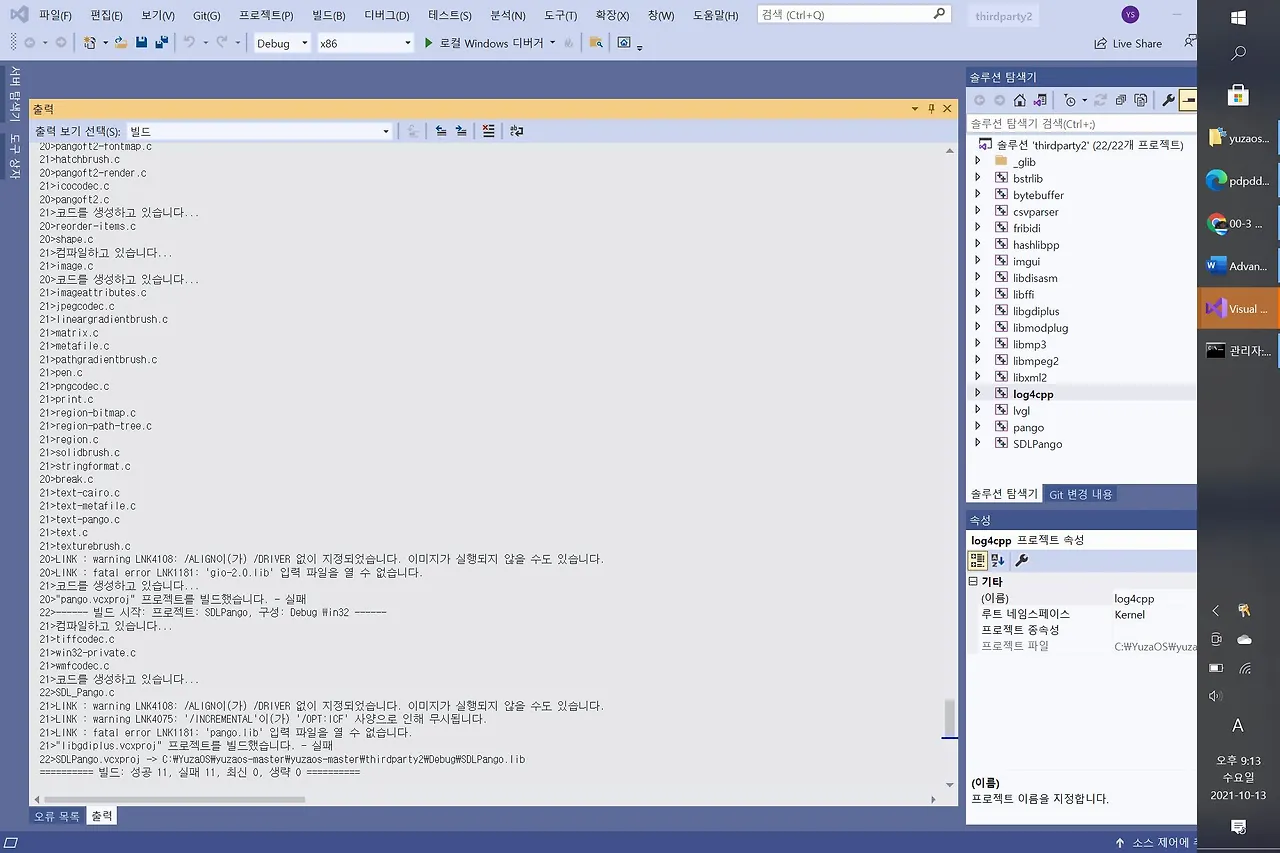
Task: Click the 루트 네임스페이스 property value Kernel
Action: click(1130, 614)
